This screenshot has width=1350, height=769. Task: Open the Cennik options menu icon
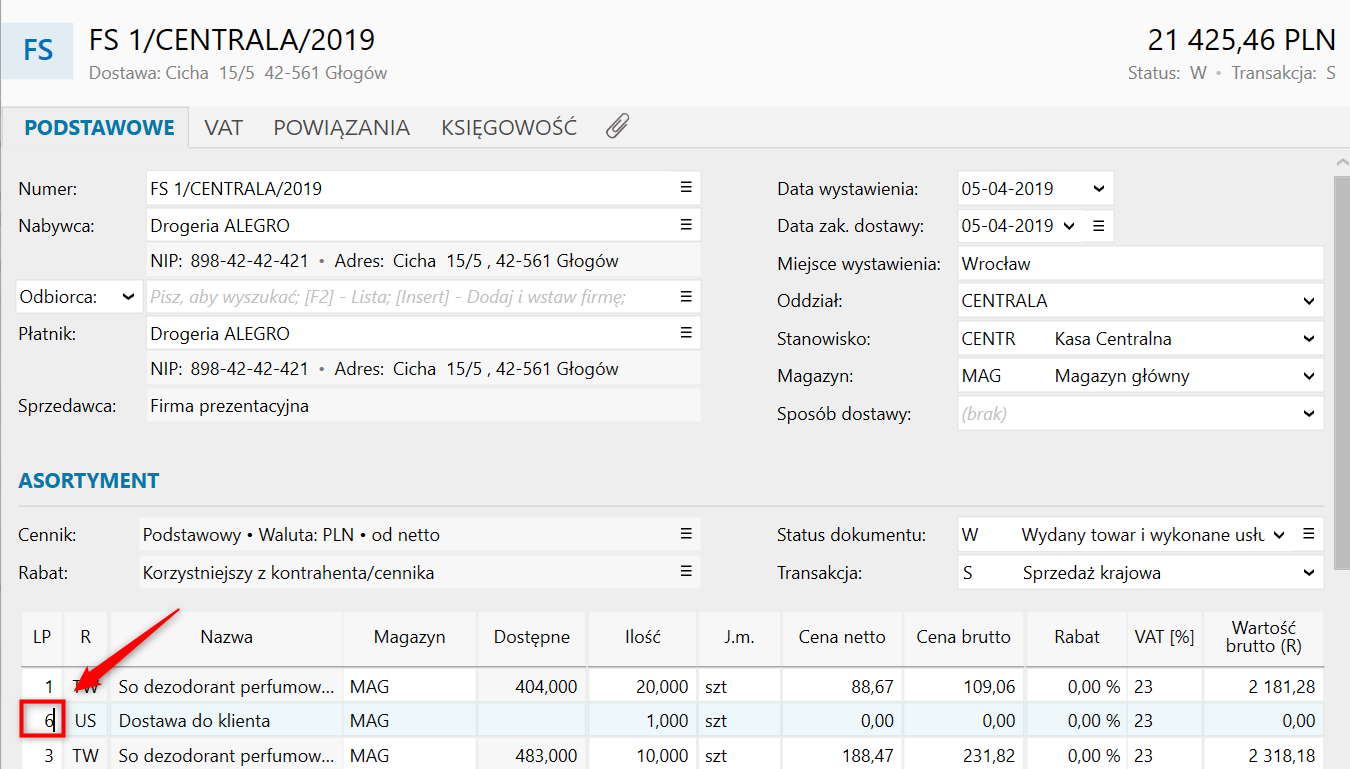(686, 534)
